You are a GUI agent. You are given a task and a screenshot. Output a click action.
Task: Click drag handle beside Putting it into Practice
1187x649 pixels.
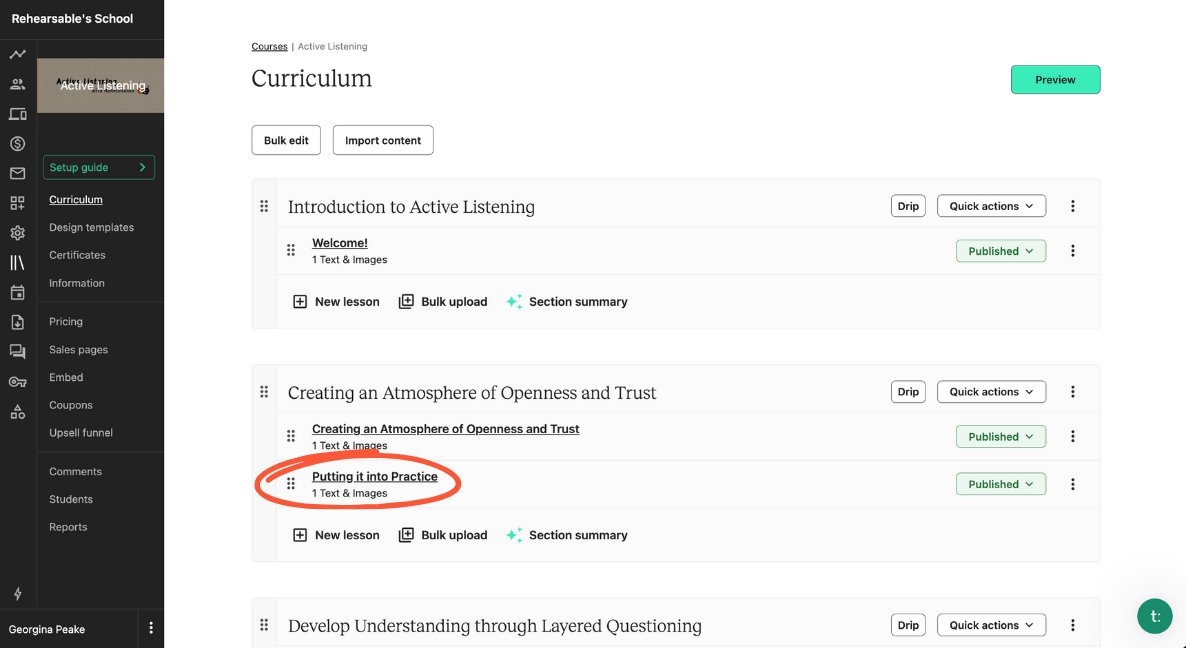(291, 484)
